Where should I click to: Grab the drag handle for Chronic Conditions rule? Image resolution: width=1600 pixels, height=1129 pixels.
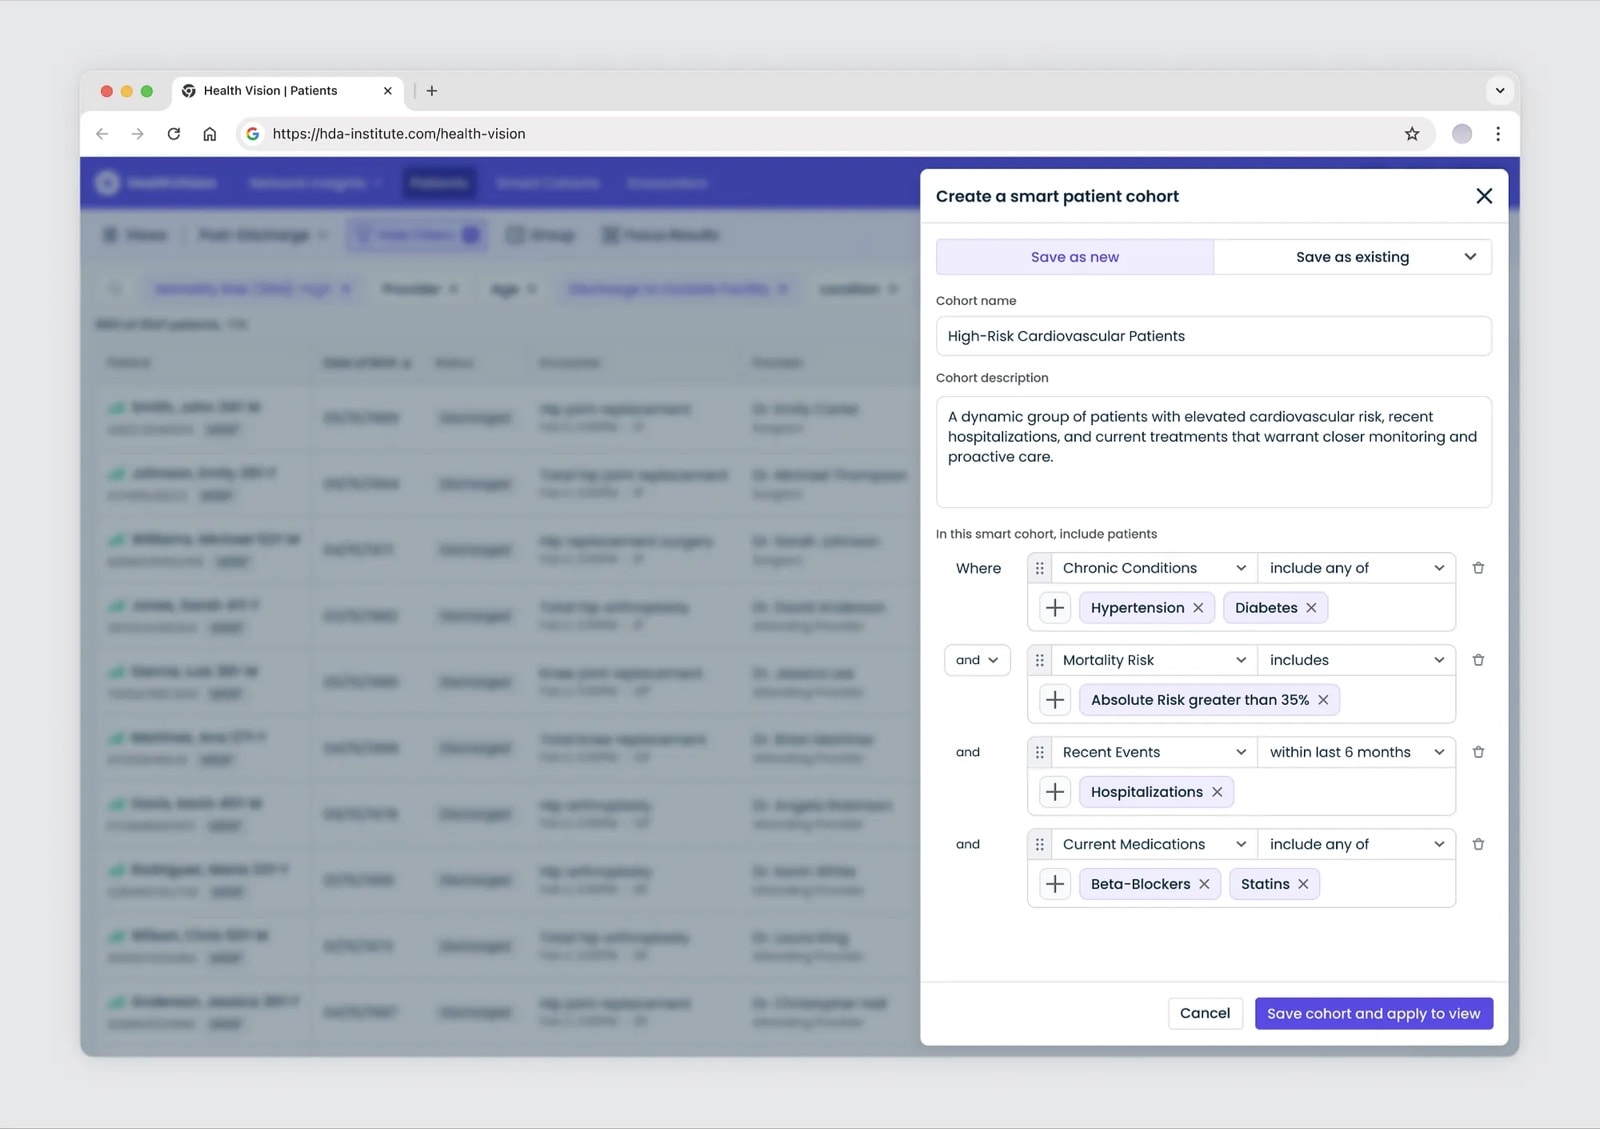(1039, 568)
